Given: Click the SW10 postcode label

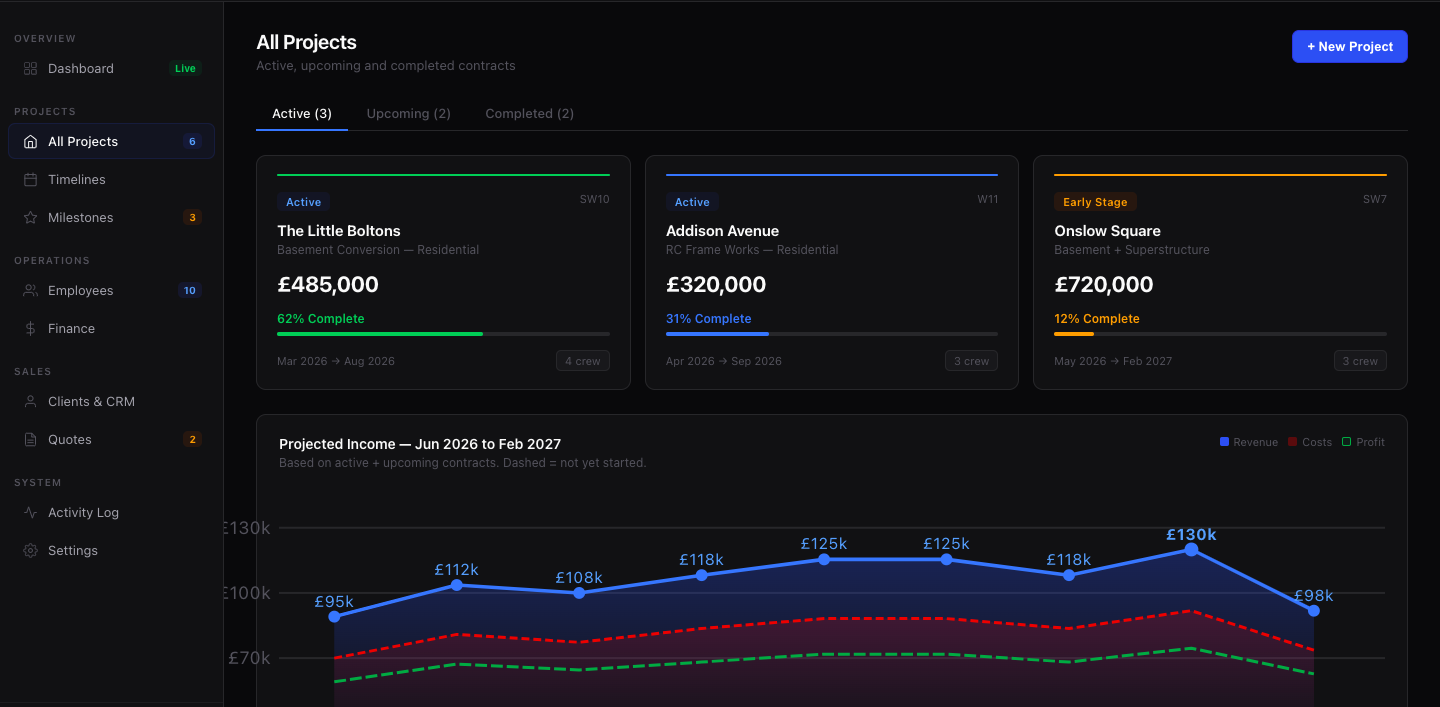Looking at the screenshot, I should [x=594, y=199].
